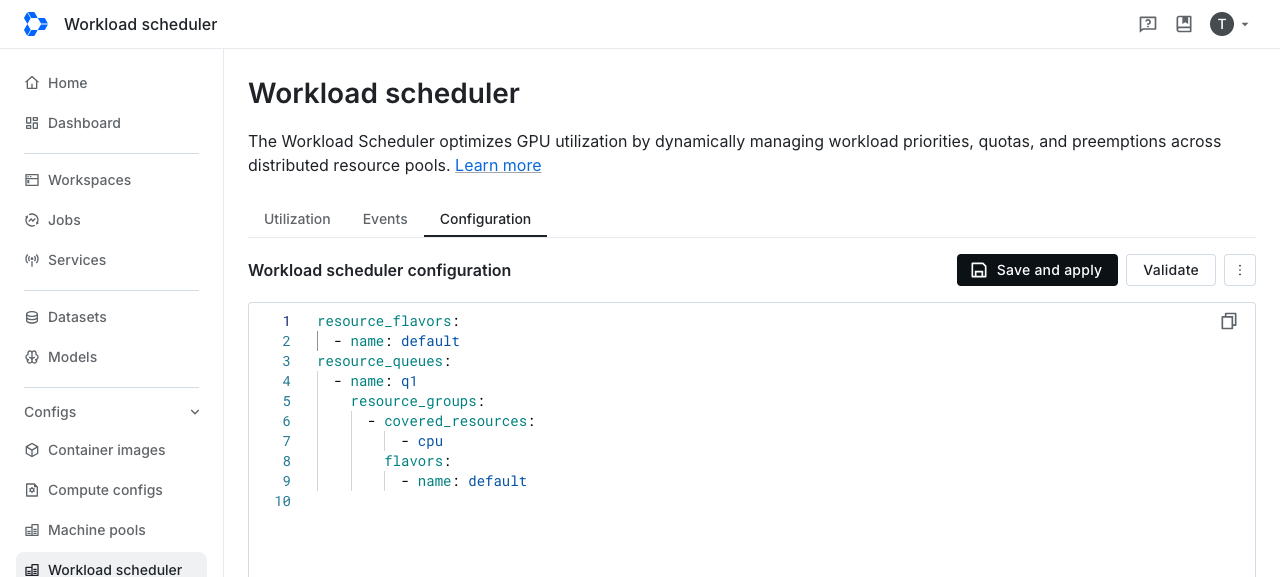
Task: Open the user avatar dropdown
Action: [x=1230, y=24]
